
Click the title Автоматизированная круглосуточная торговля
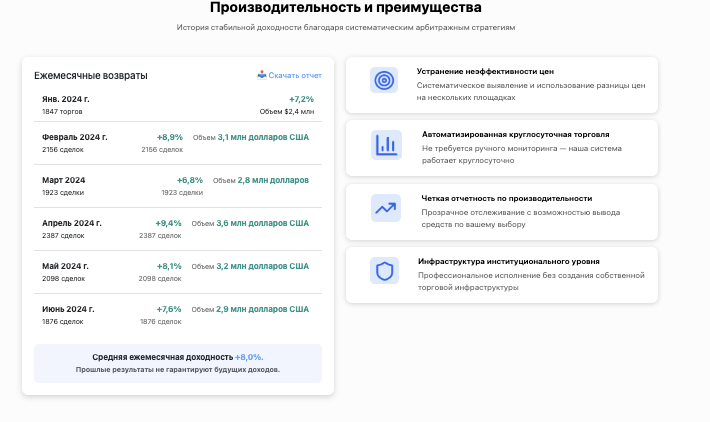515,134
